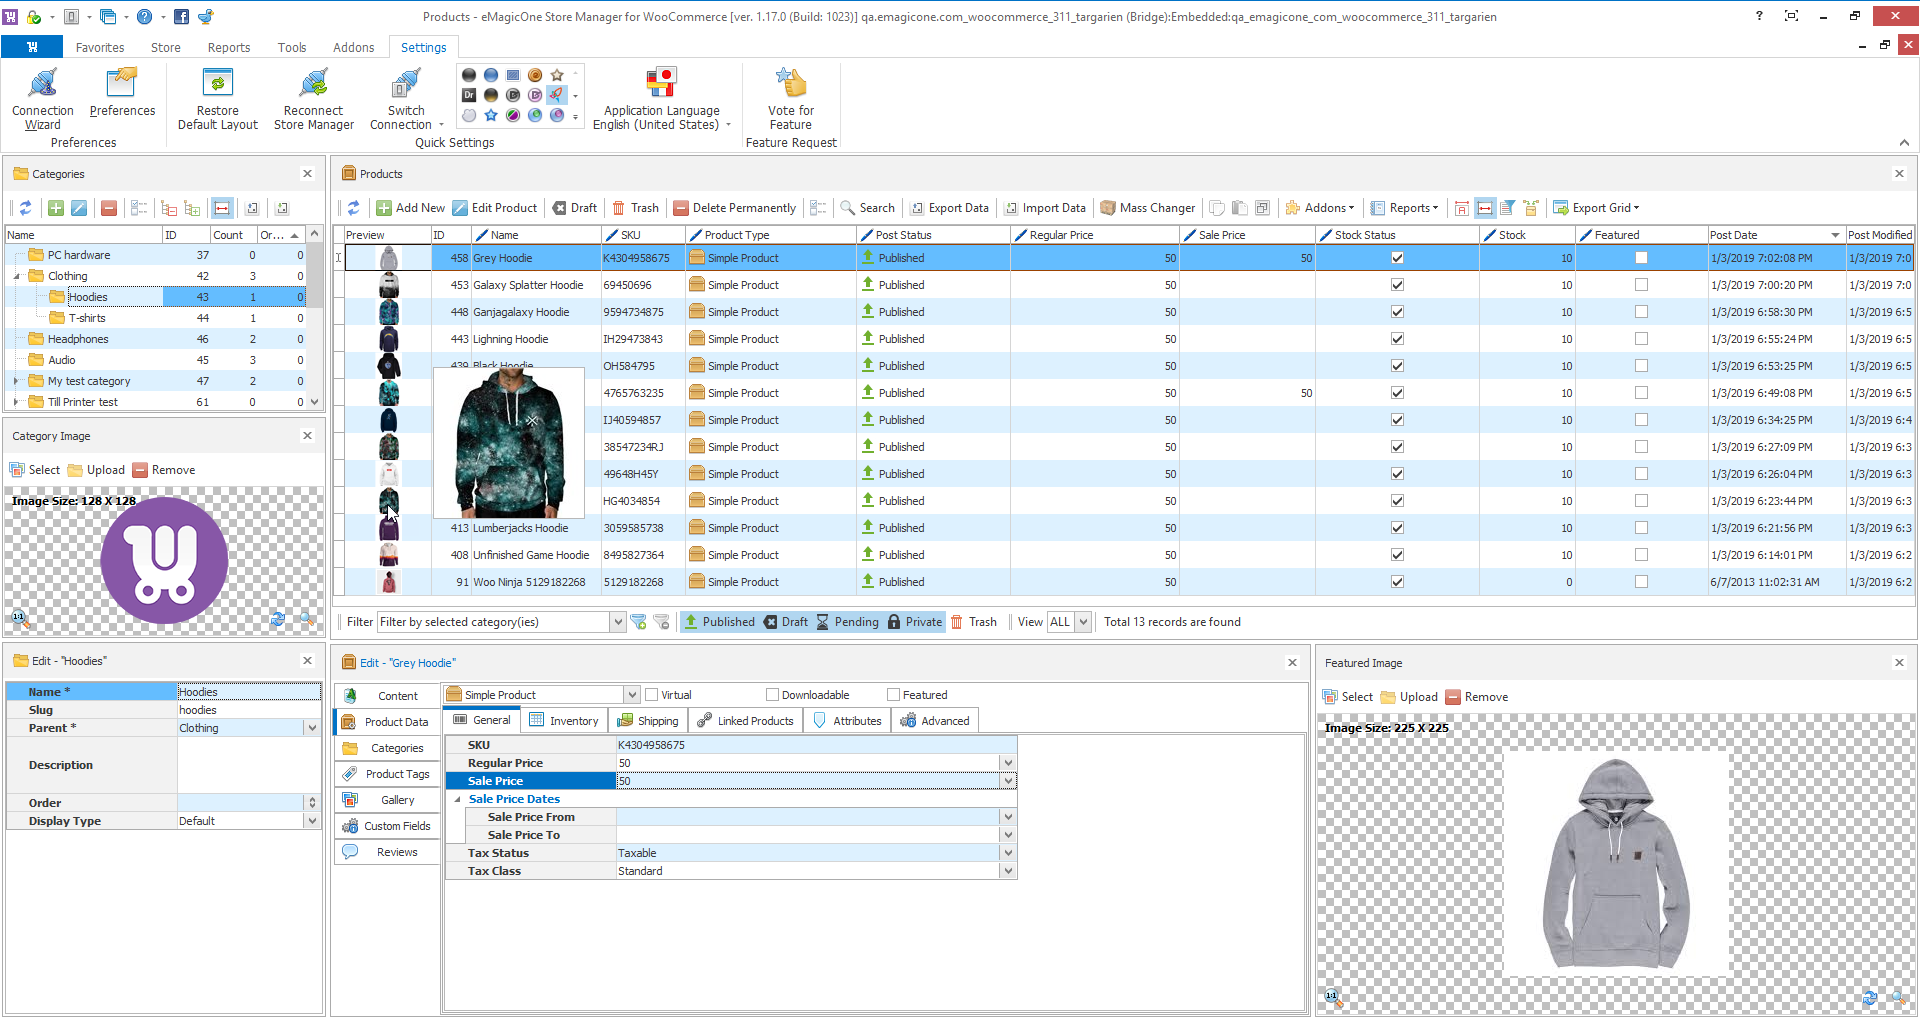Open Export Data for products
Image resolution: width=1920 pixels, height=1018 pixels.
949,207
